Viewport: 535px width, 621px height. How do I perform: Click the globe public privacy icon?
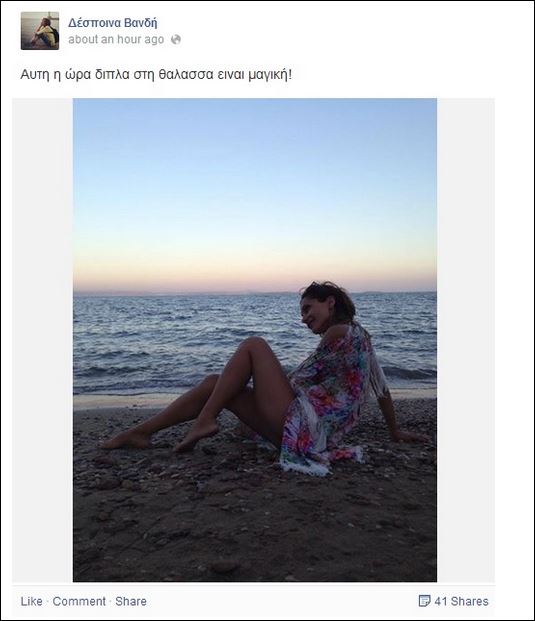176,40
